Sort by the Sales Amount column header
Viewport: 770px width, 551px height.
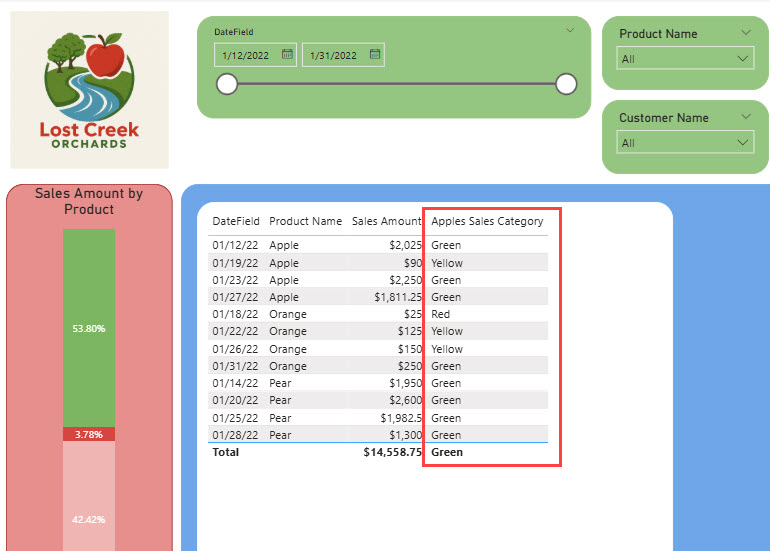(386, 221)
